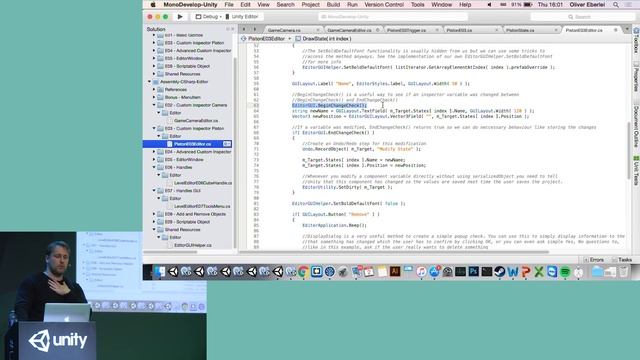Collapse the E02 - Custom Inspector Camera folder
Viewport: 640px width, 360px height.
(x=154, y=105)
